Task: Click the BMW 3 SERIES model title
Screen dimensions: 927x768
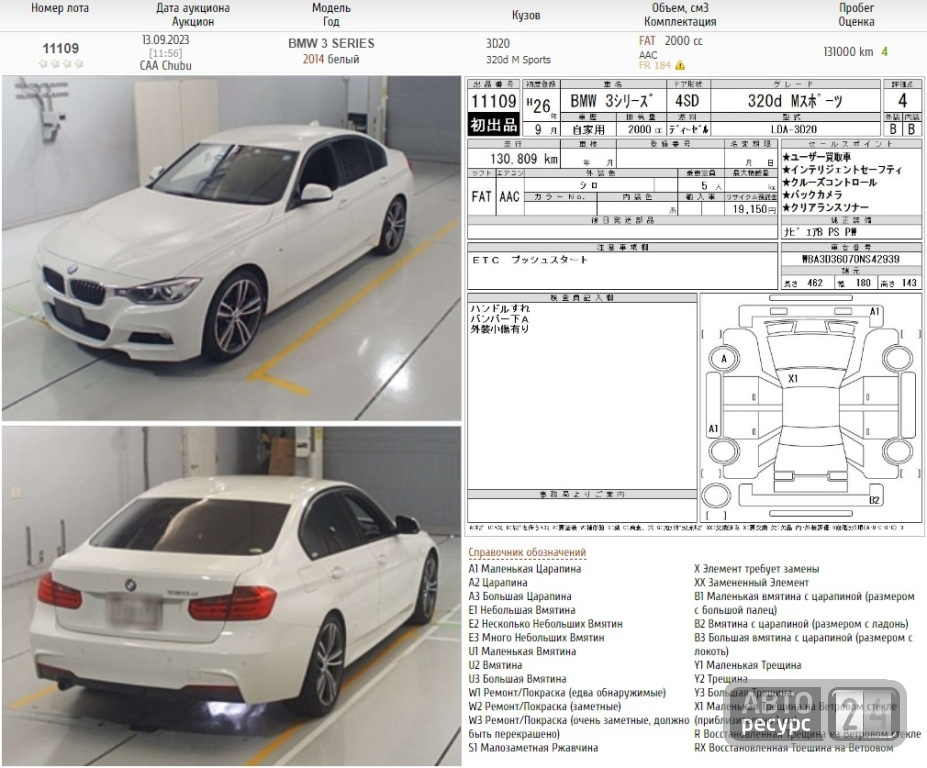Action: (331, 43)
